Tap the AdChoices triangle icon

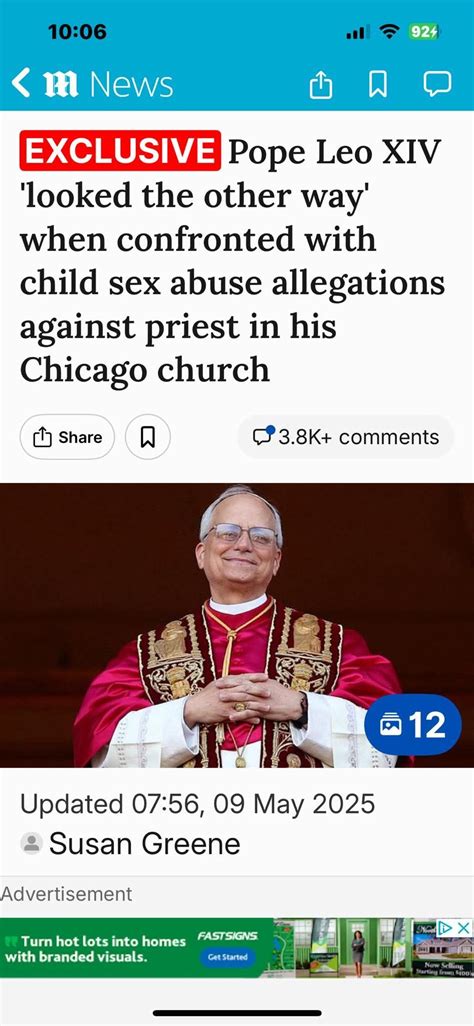coord(445,927)
